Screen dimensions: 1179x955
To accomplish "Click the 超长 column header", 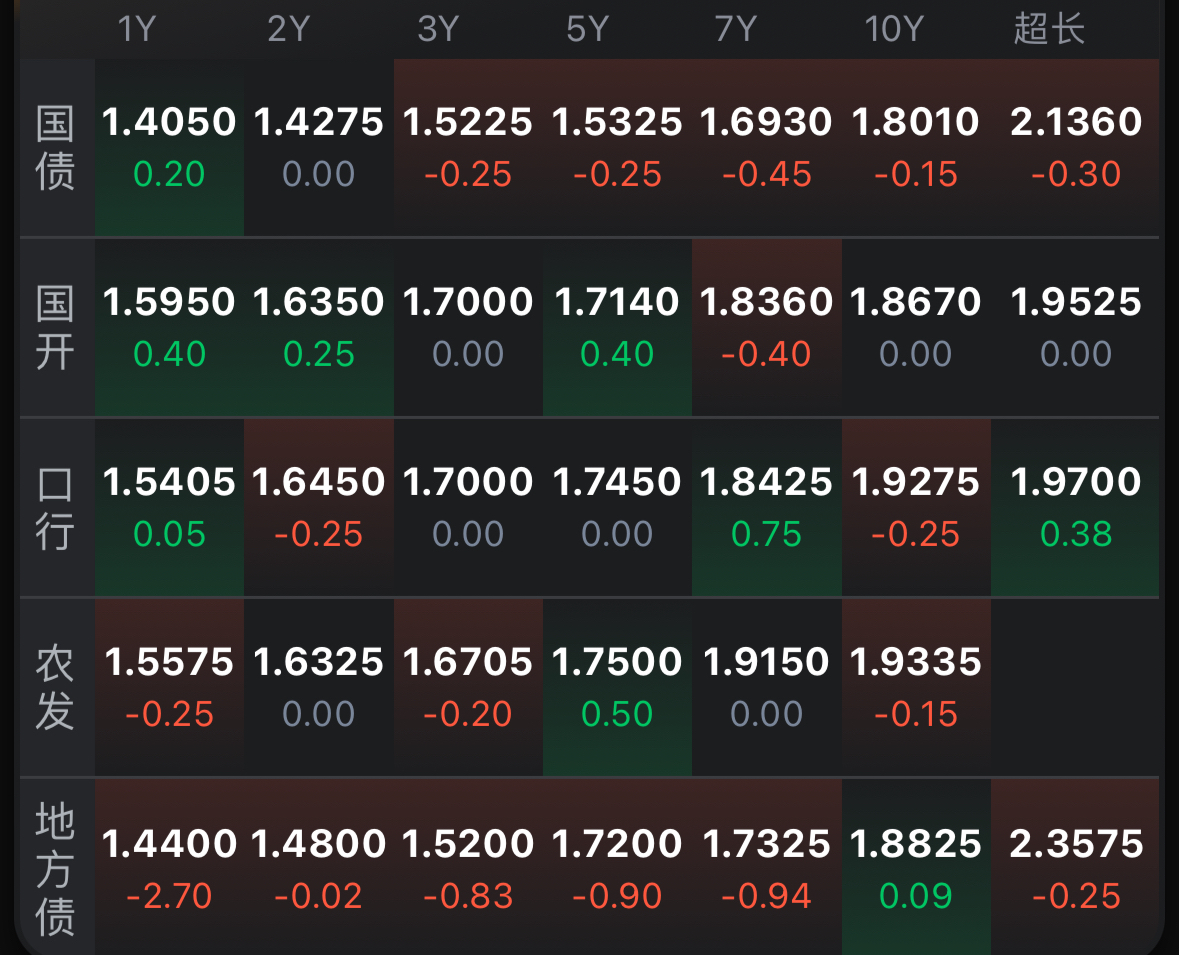I will [1049, 29].
